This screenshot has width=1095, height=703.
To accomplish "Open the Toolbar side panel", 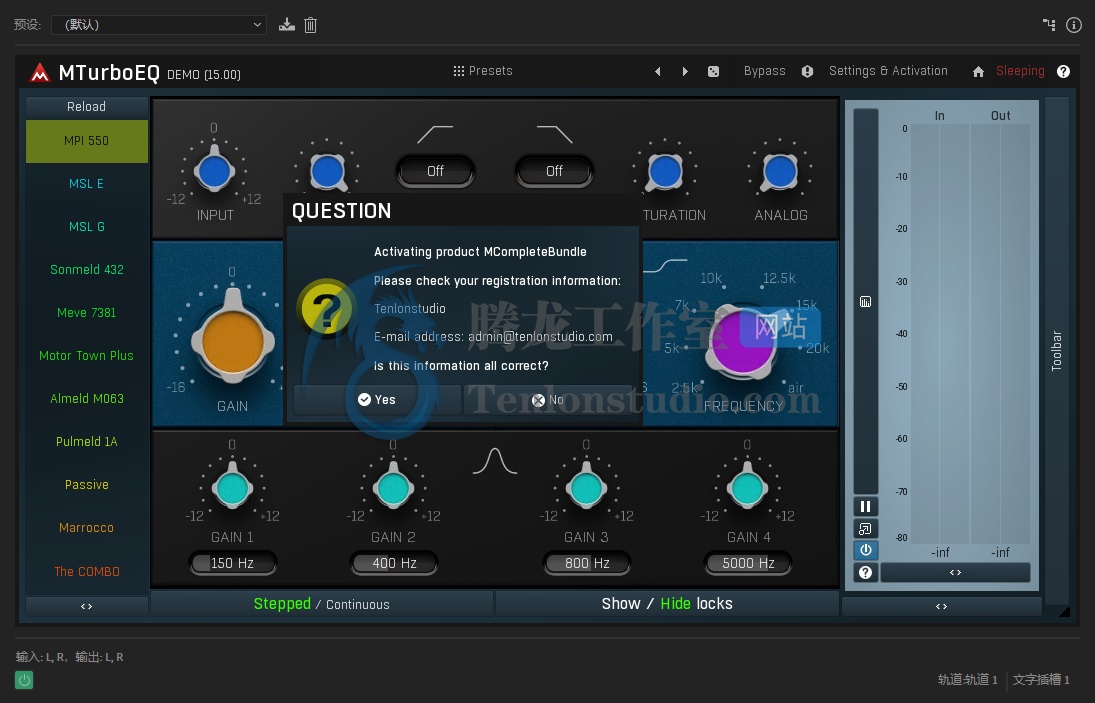I will (x=1057, y=350).
